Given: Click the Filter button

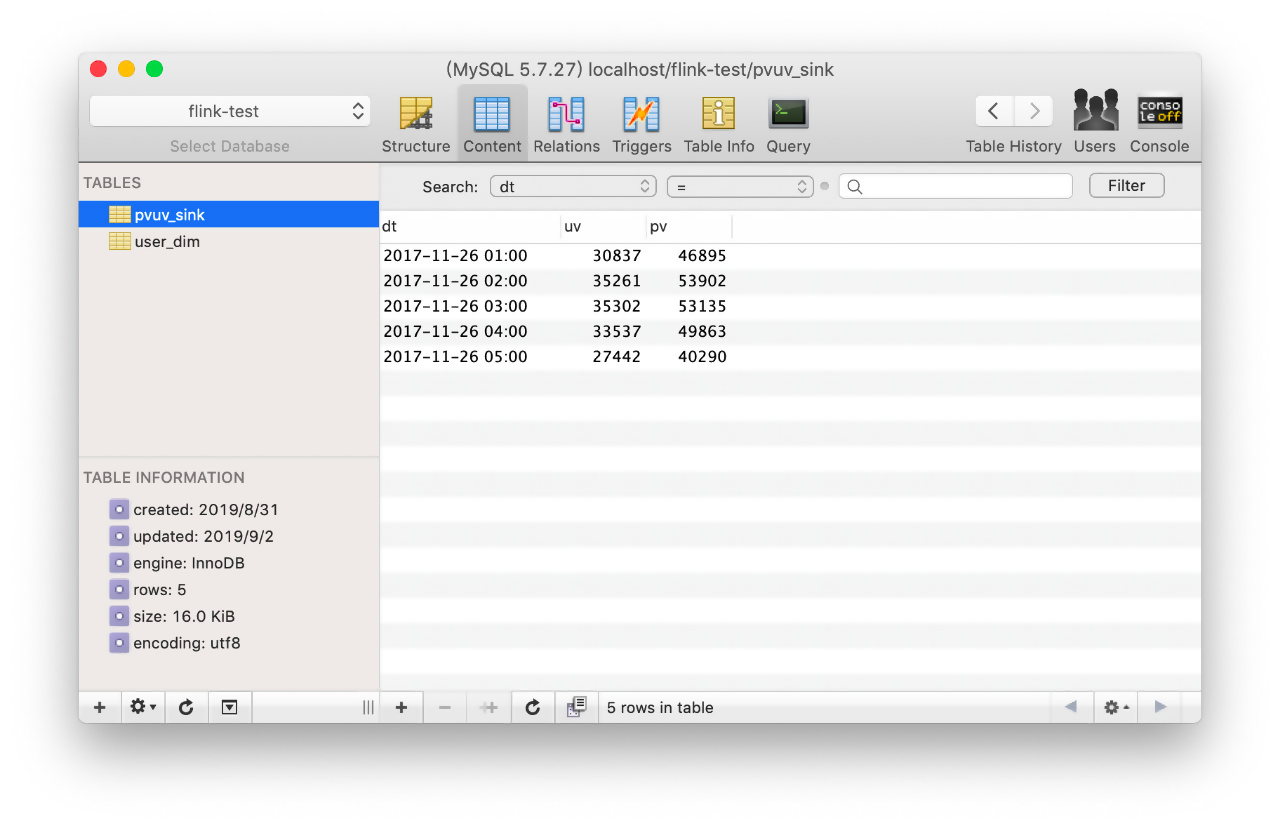Looking at the screenshot, I should (x=1126, y=185).
